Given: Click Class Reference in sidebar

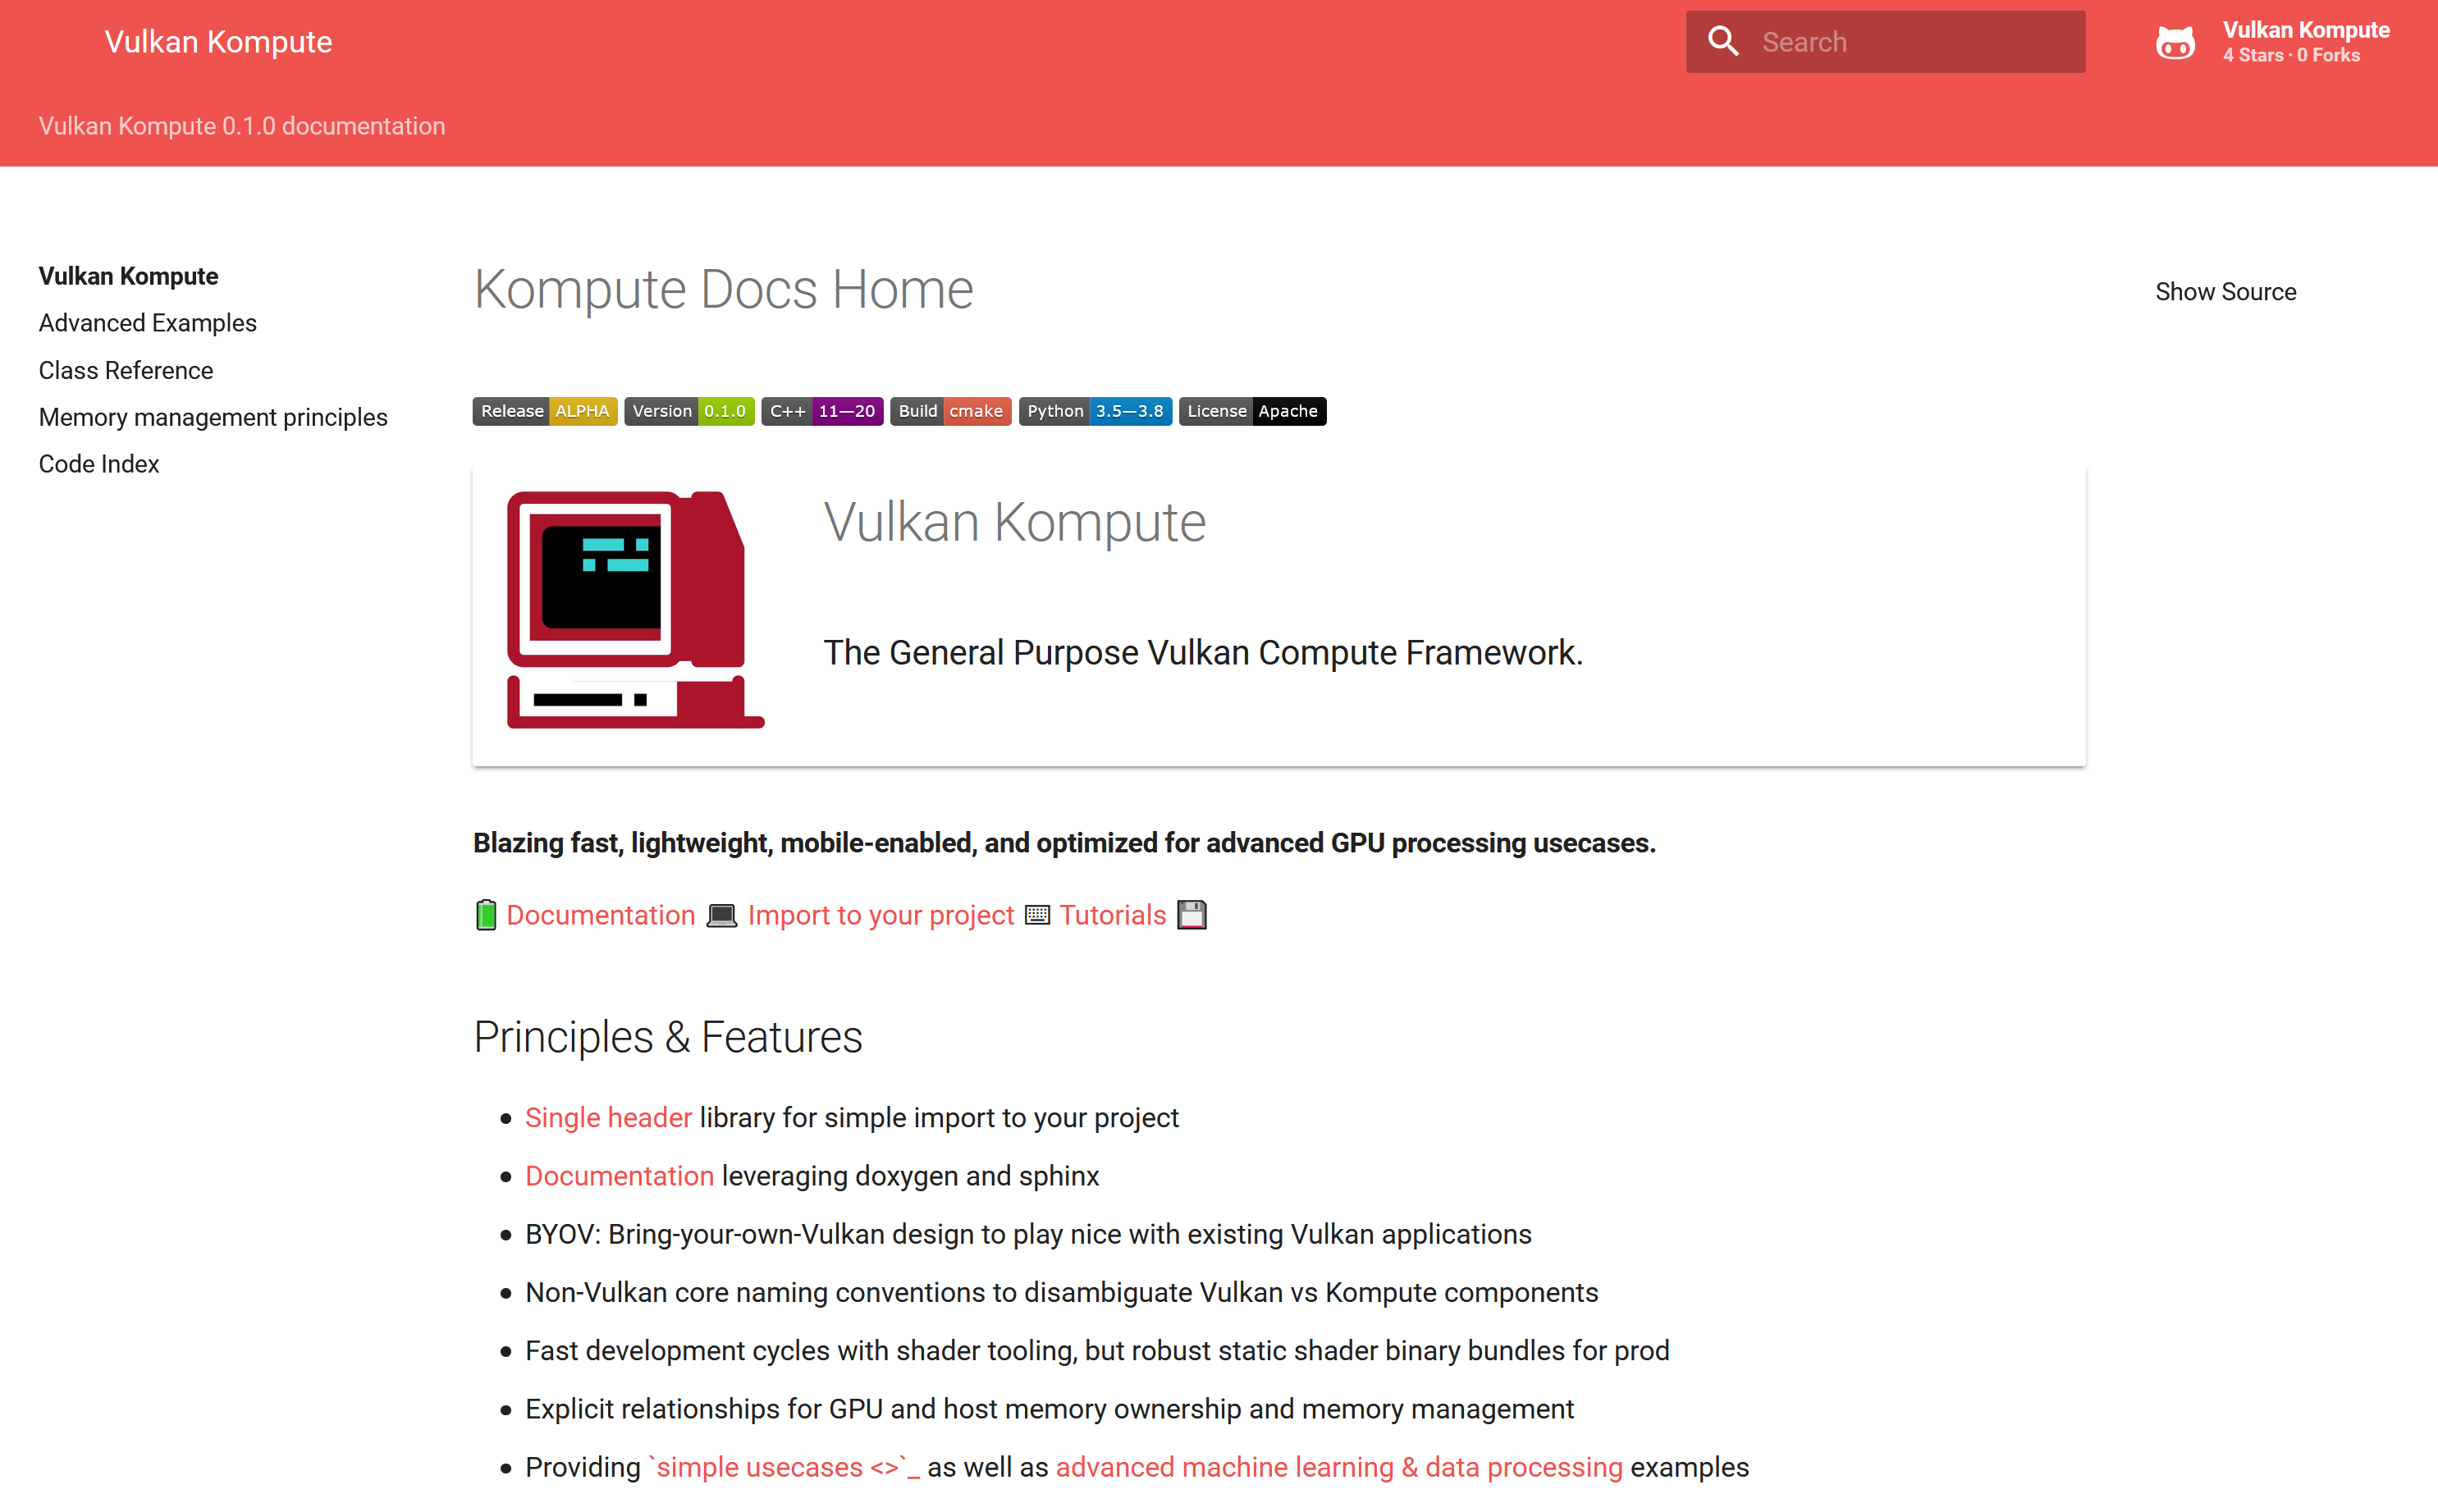Looking at the screenshot, I should pos(127,369).
